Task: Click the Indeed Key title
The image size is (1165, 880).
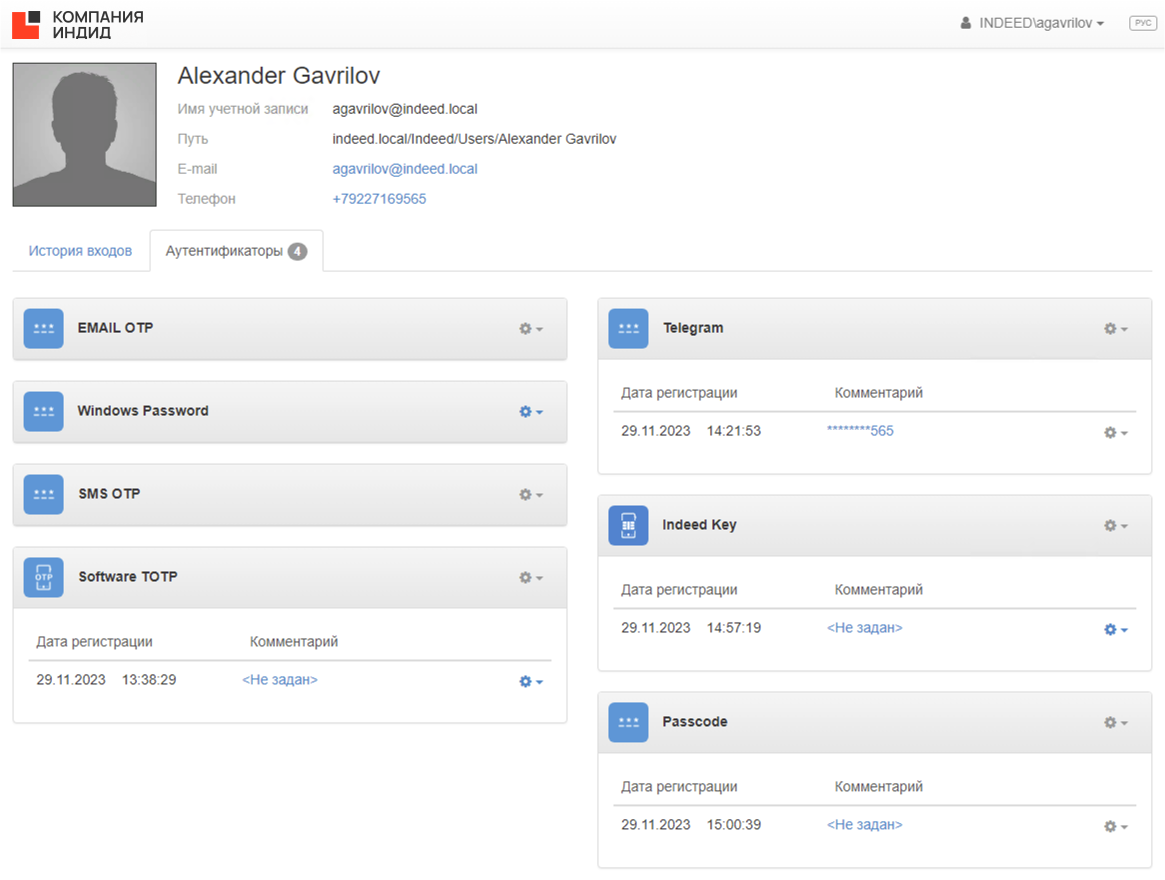Action: click(x=699, y=525)
